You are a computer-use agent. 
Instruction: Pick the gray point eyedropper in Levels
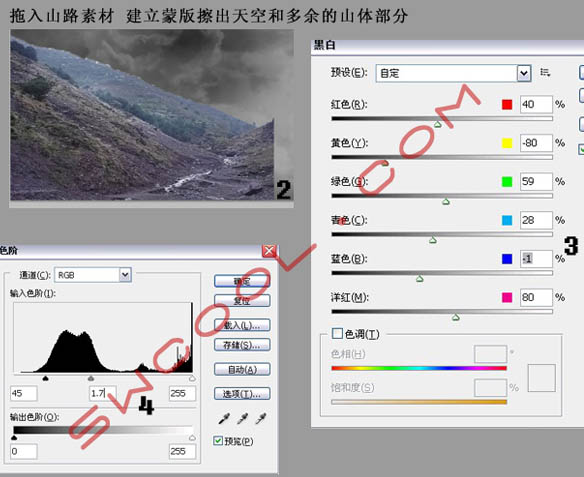(242, 419)
